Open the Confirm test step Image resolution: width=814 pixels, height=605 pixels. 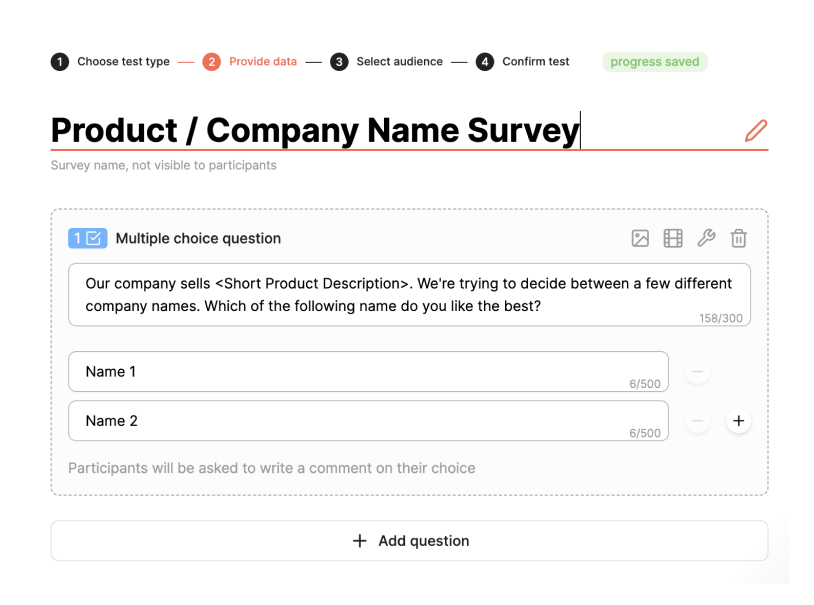pos(523,62)
